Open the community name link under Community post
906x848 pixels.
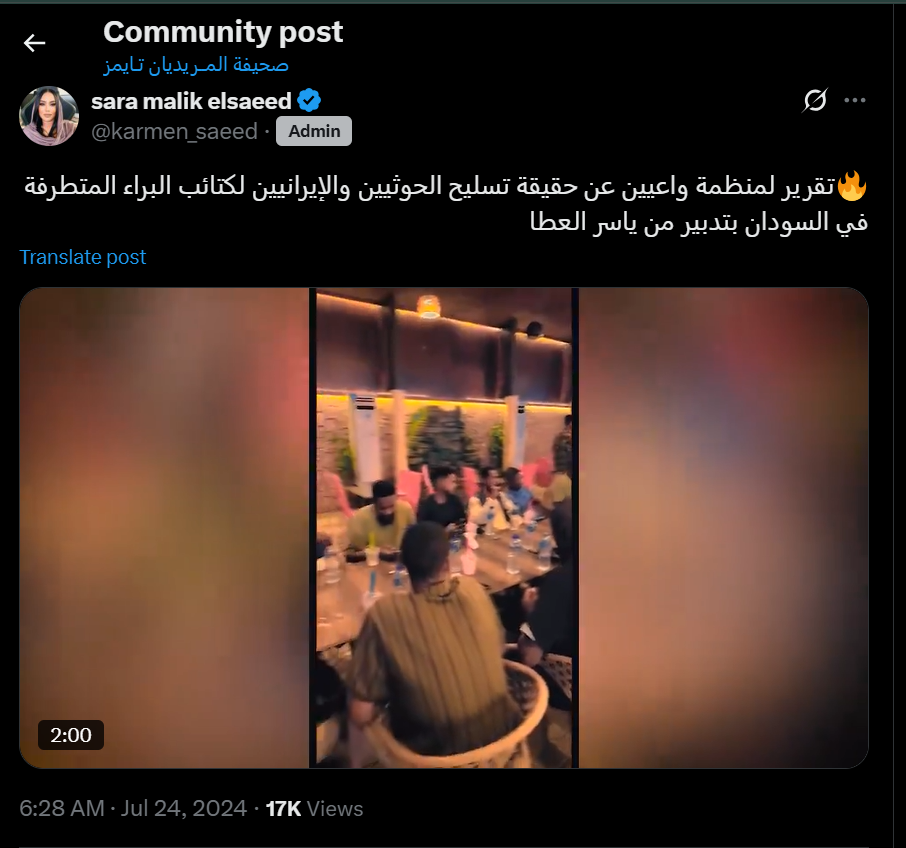[x=196, y=65]
